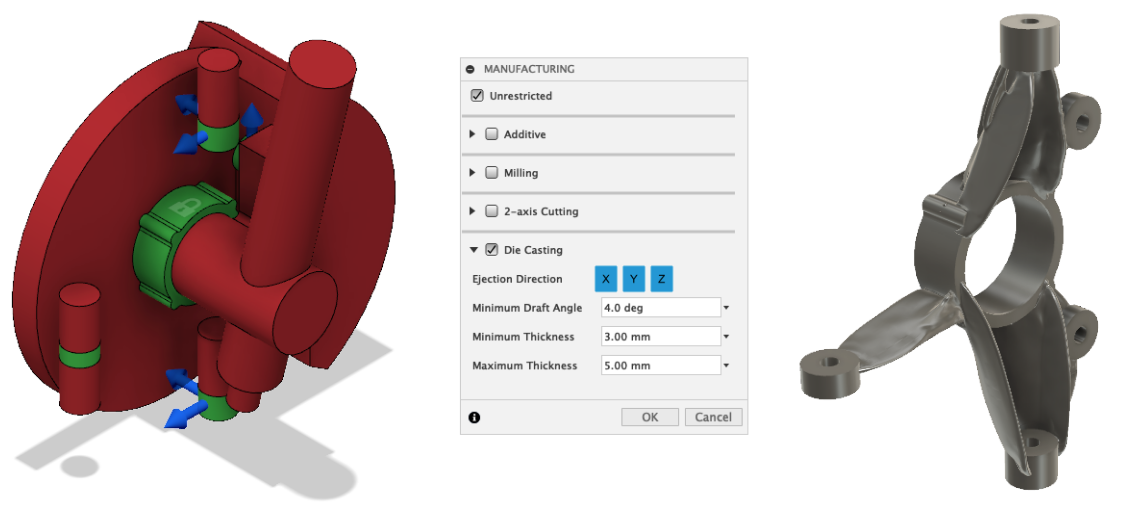1130x509 pixels.
Task: Open Maximum Thickness dropdown arrow
Action: pos(726,366)
